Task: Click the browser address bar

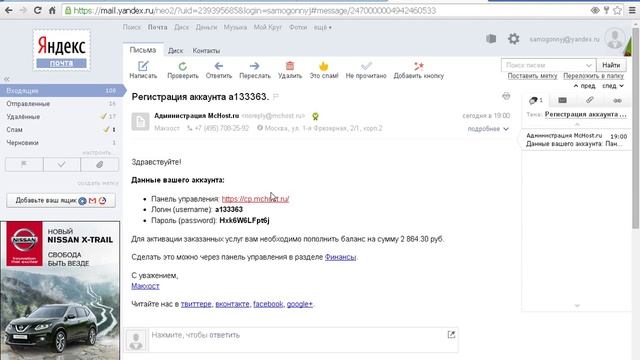Action: [327, 11]
